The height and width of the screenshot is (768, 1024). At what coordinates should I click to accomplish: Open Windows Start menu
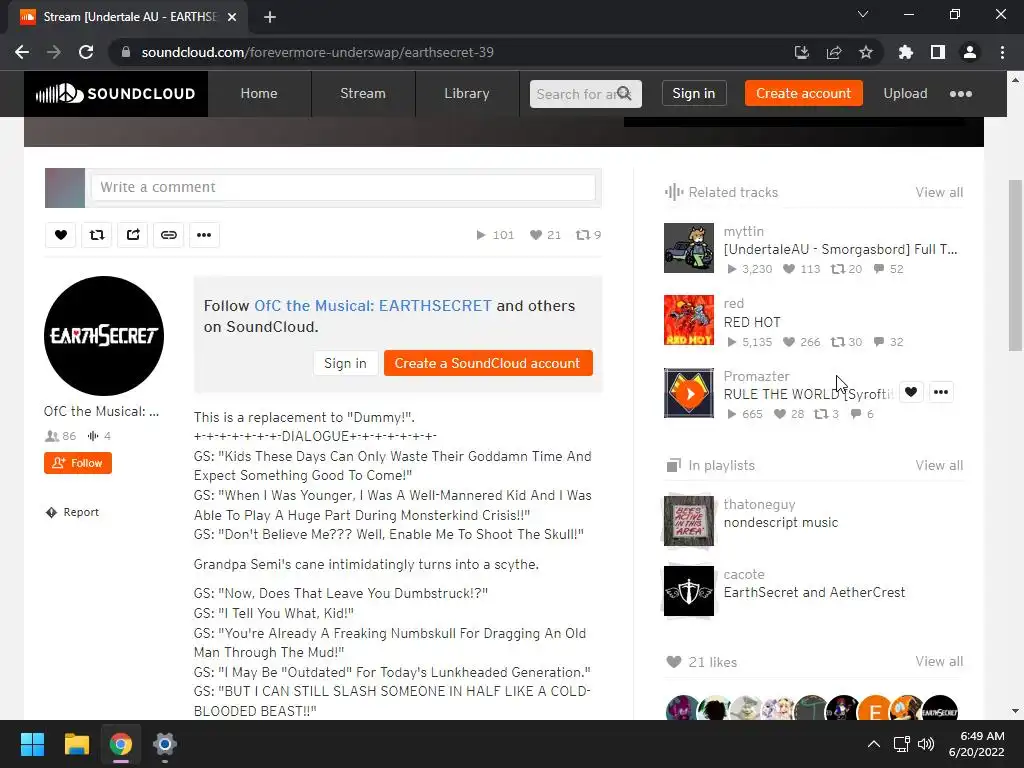tap(32, 744)
